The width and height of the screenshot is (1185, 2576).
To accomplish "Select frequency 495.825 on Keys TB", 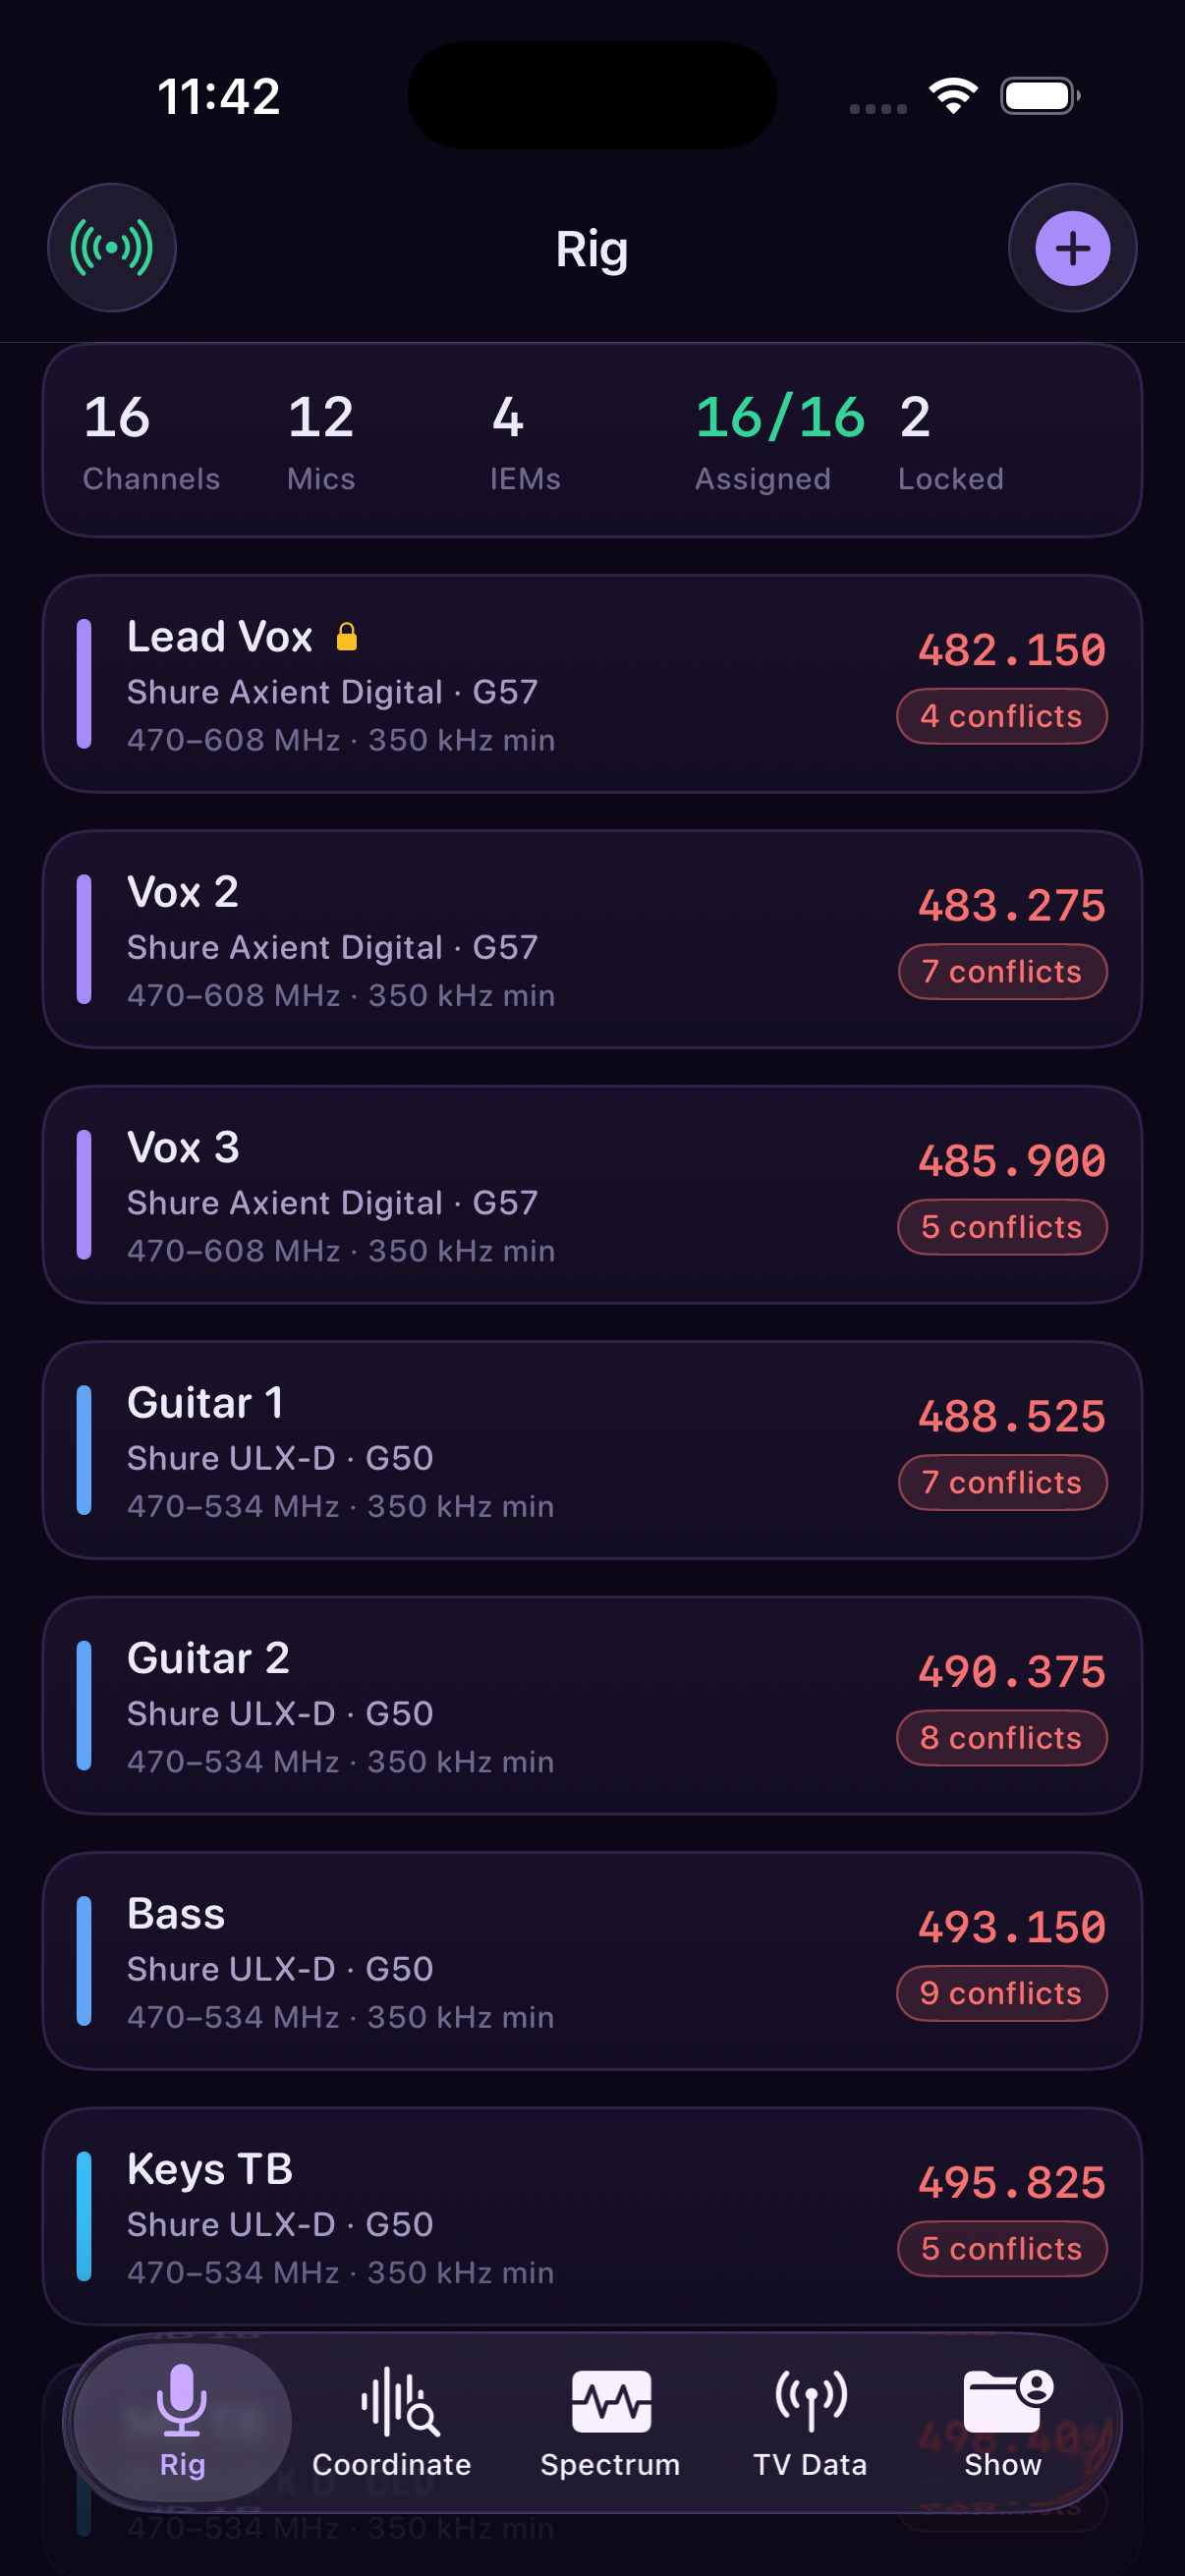I will point(1011,2183).
